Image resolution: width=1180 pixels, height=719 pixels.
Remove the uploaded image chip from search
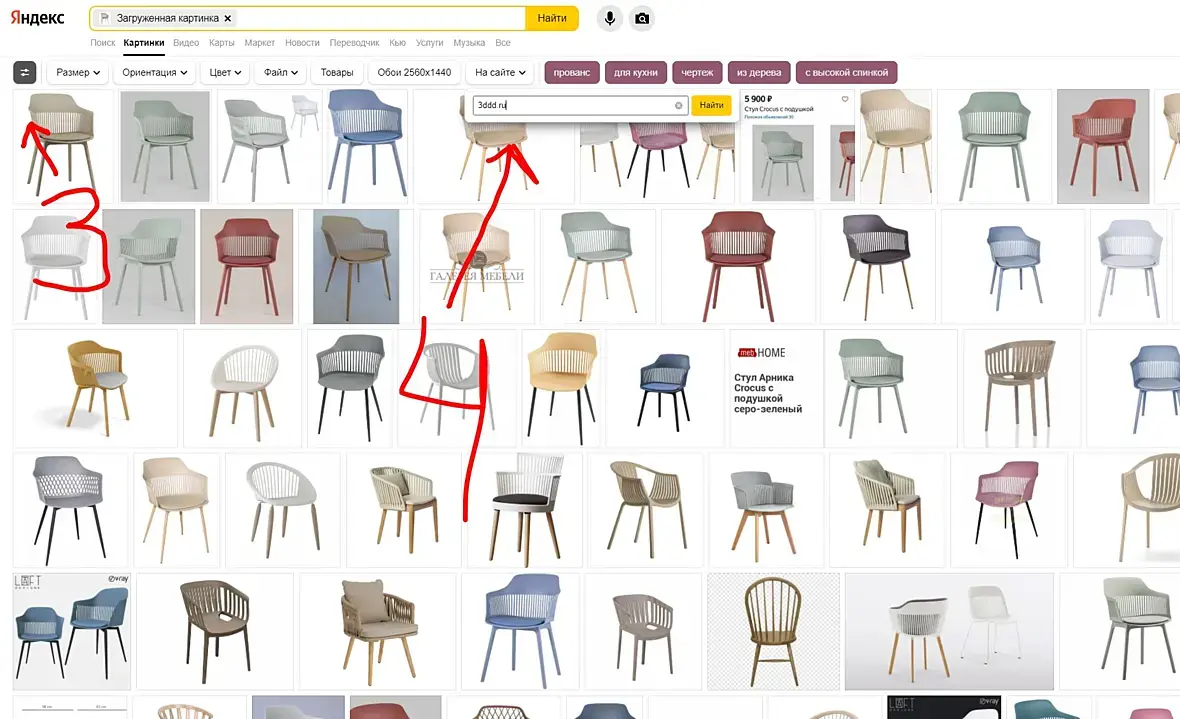coord(227,18)
